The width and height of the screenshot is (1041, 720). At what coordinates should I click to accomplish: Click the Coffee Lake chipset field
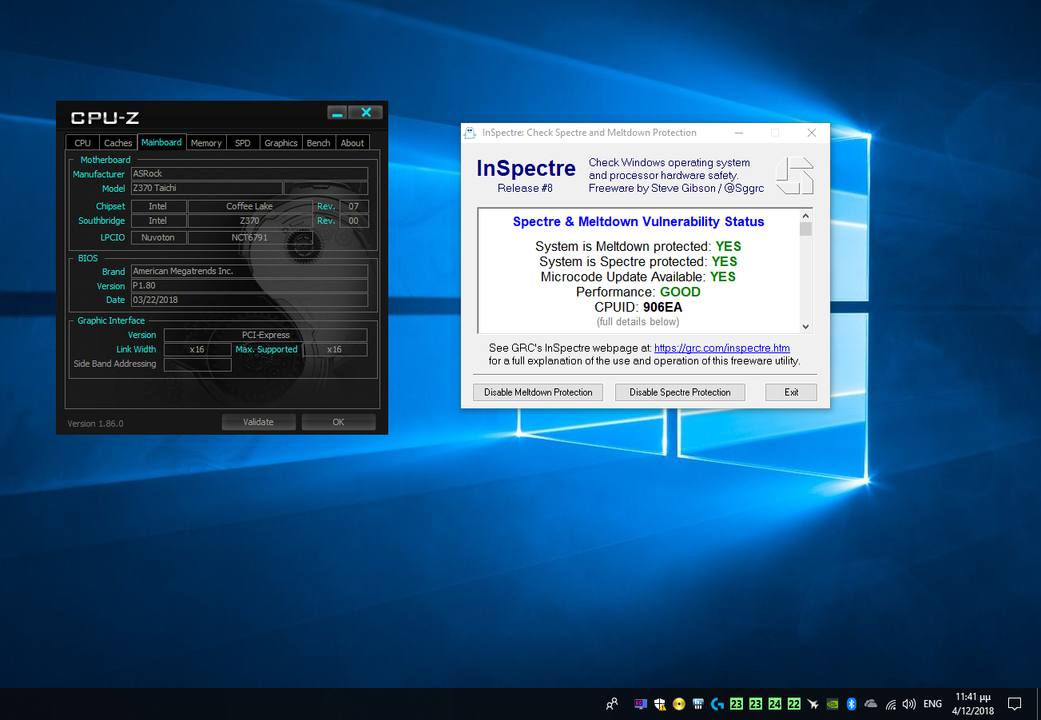(250, 206)
